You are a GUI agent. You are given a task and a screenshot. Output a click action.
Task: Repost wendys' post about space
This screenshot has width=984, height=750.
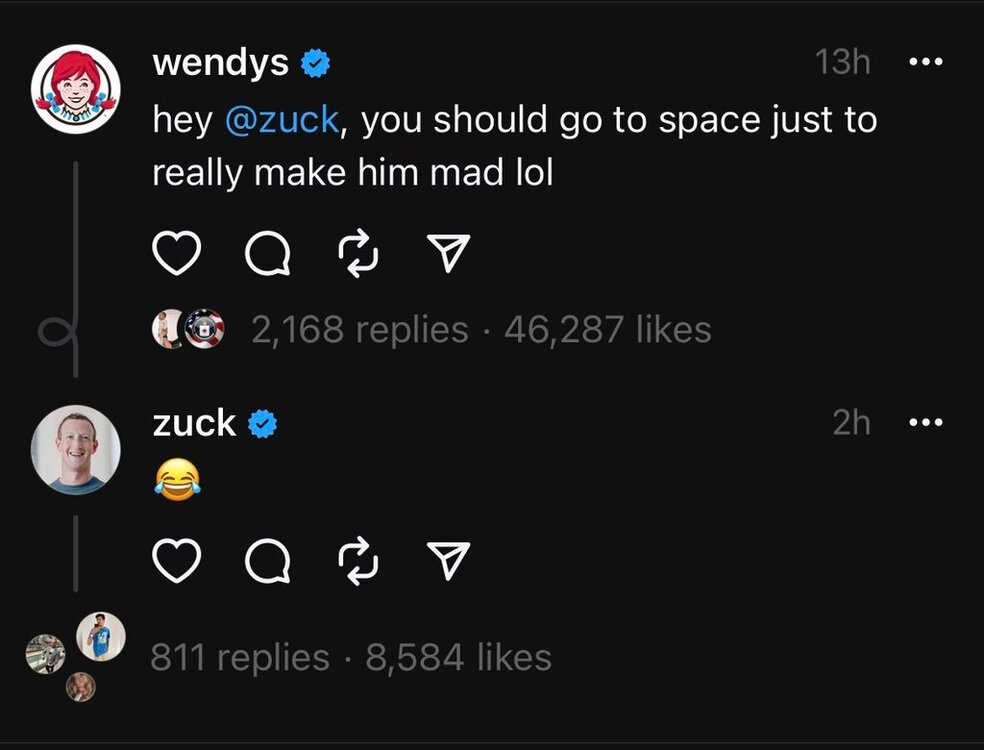pos(357,253)
